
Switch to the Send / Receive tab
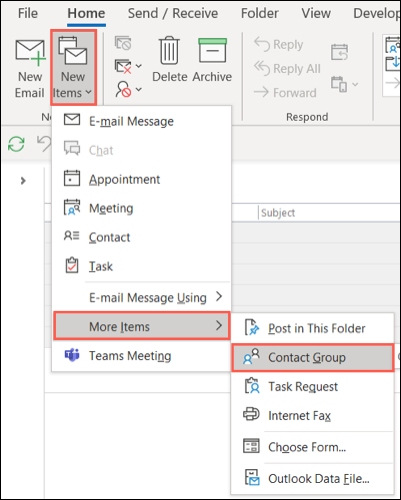pos(173,13)
